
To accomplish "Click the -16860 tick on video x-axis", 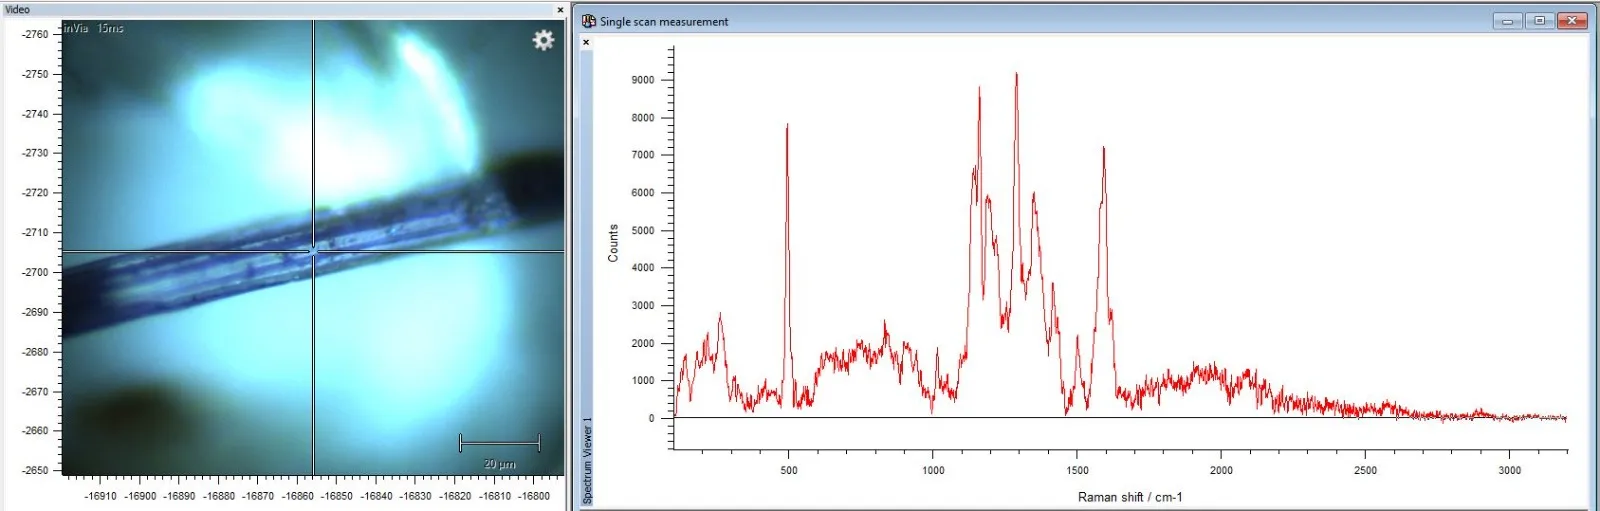I will [x=298, y=496].
